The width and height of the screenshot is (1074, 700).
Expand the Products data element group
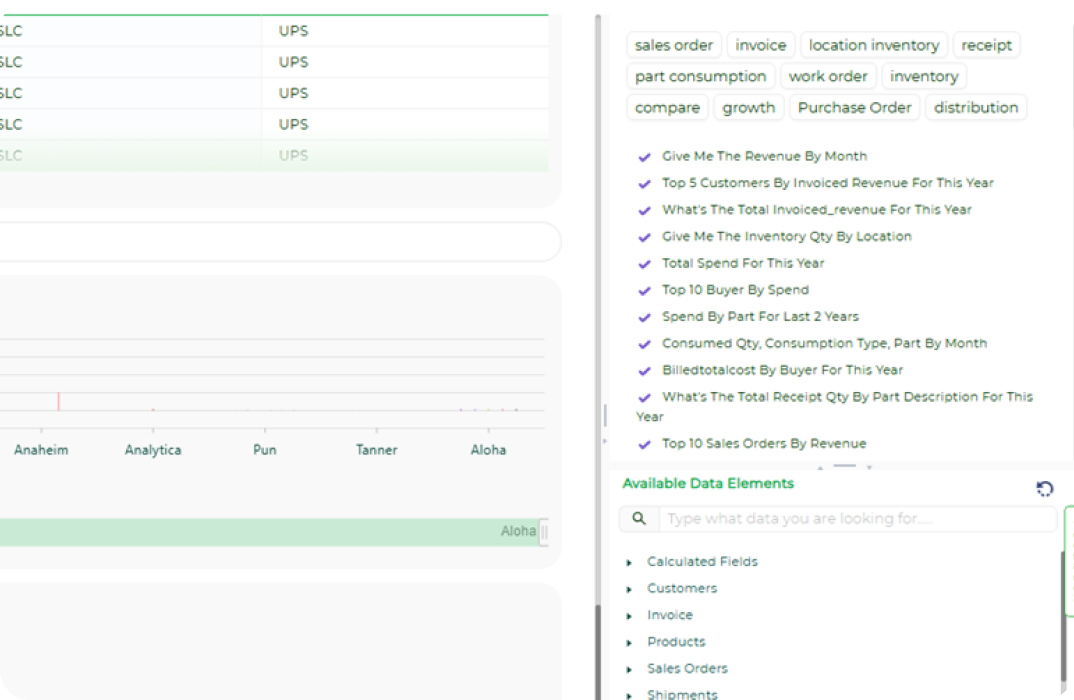click(629, 643)
